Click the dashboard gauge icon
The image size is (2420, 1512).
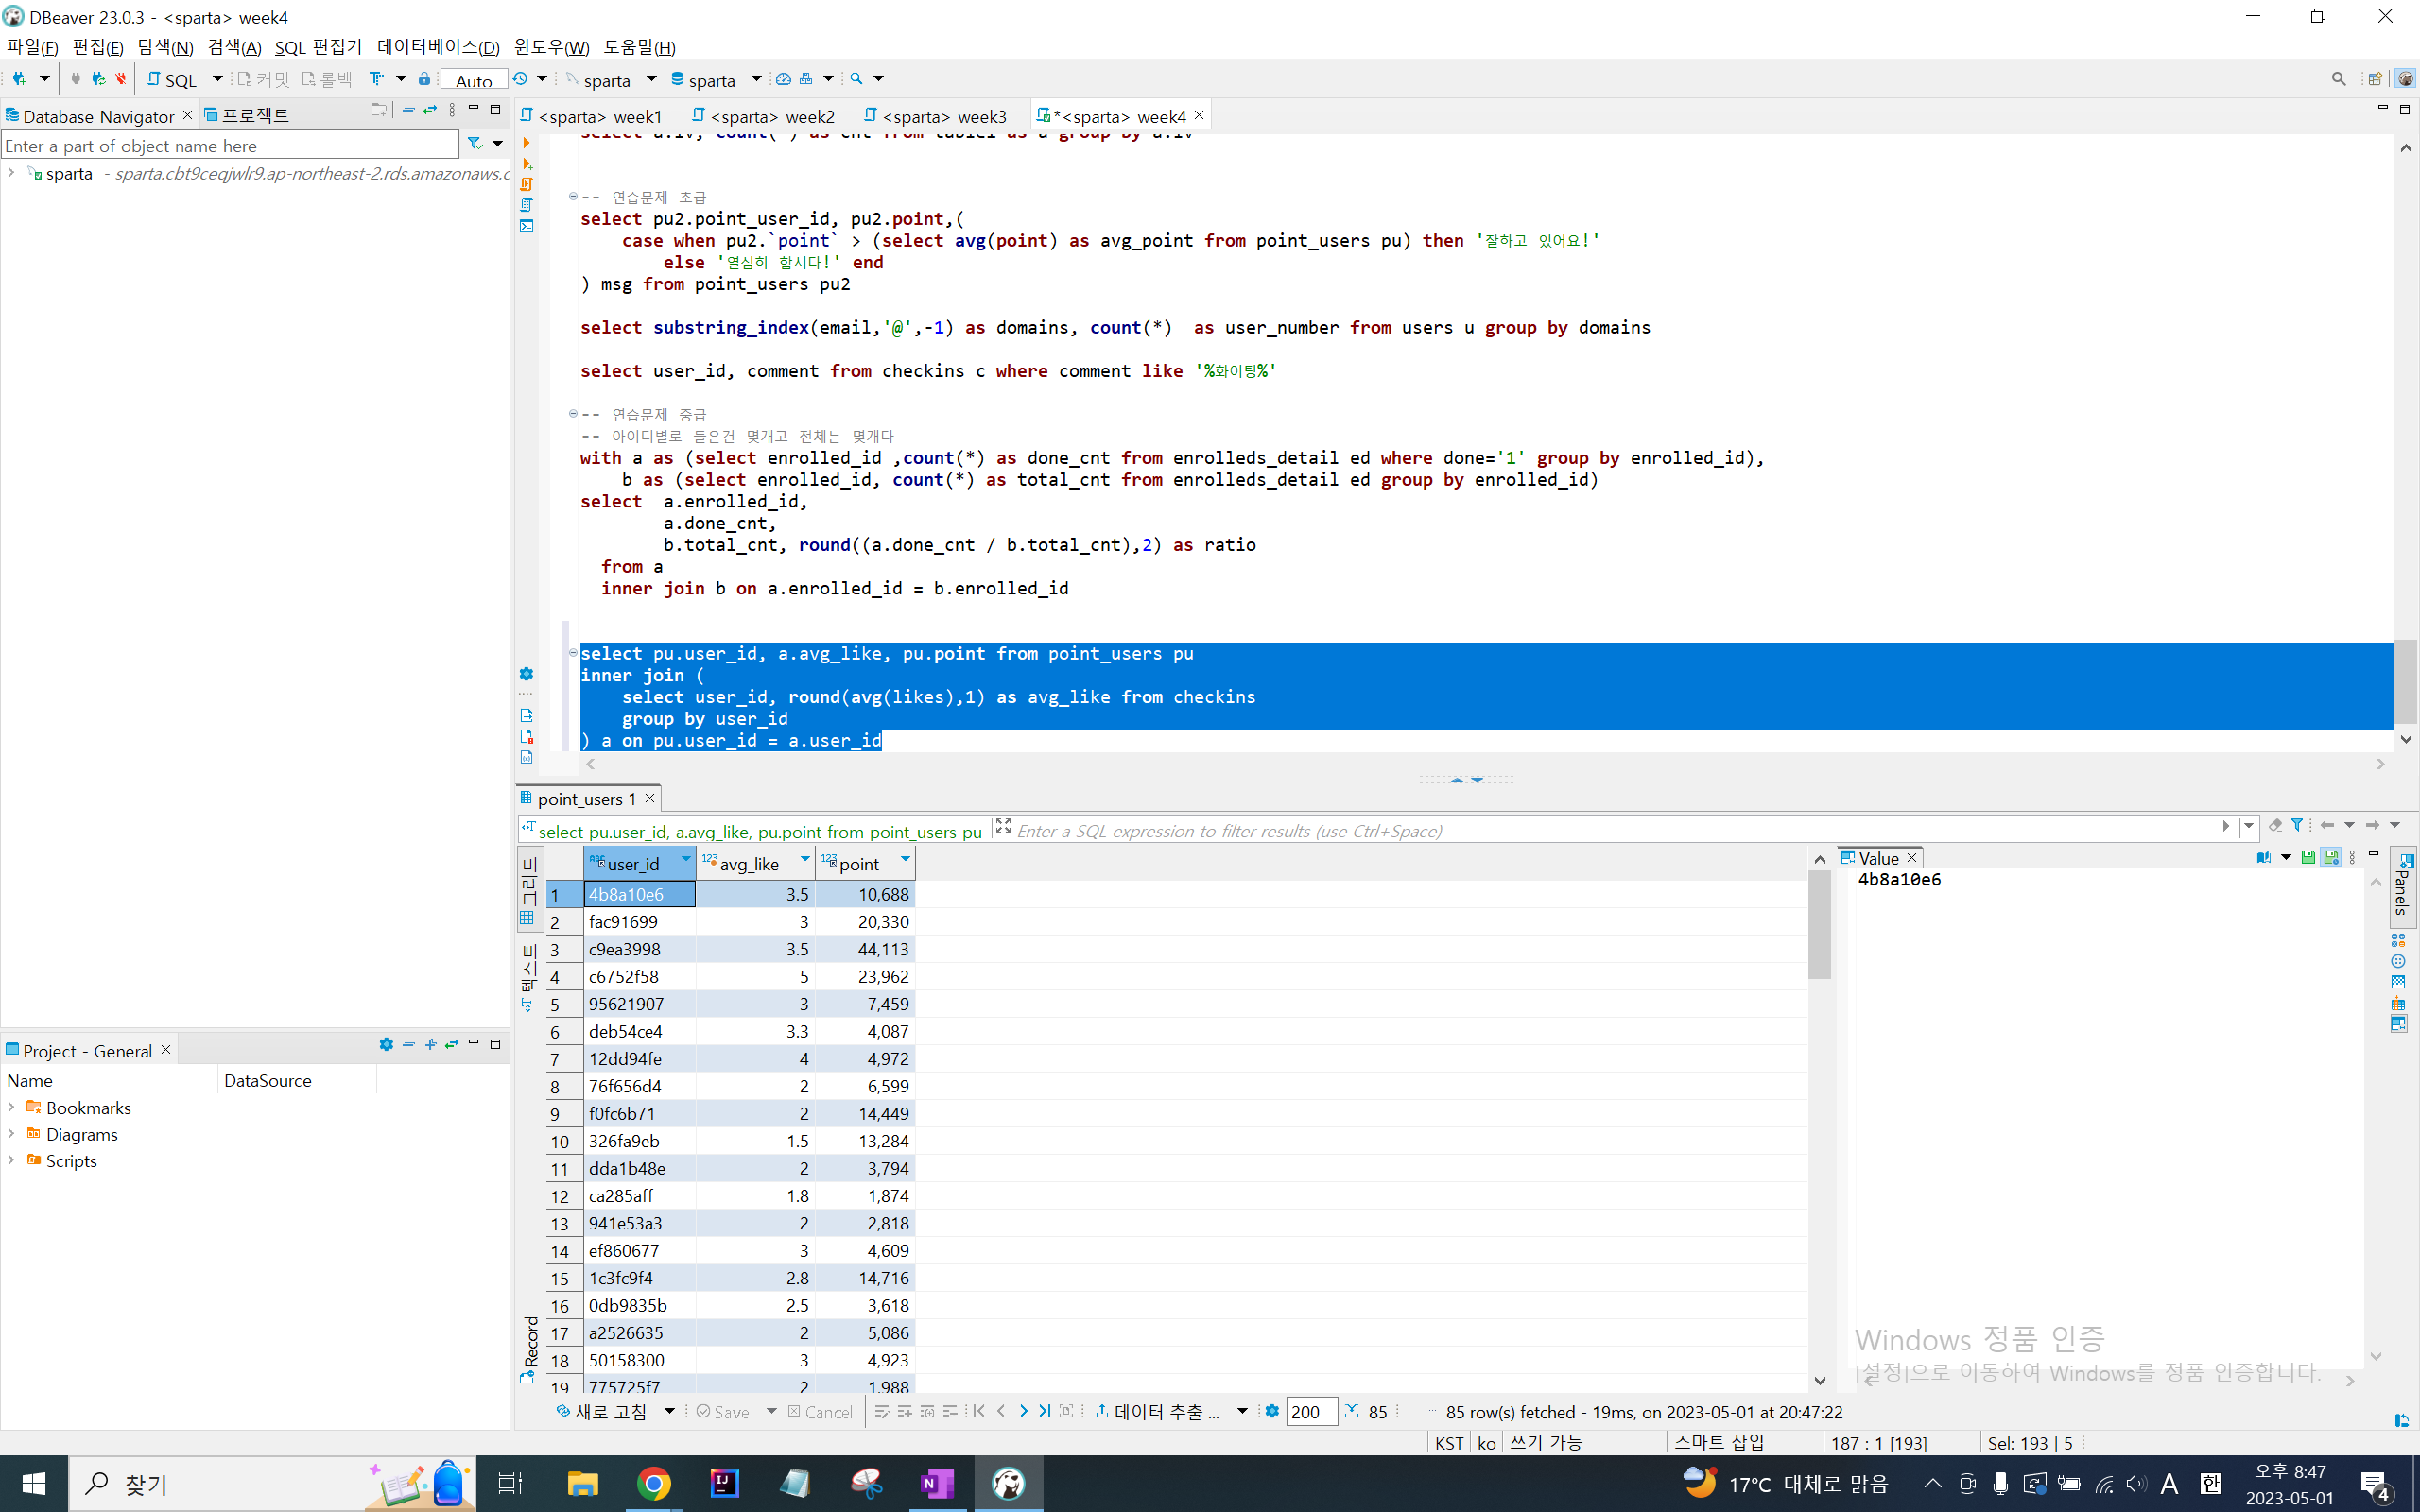pyautogui.click(x=784, y=78)
